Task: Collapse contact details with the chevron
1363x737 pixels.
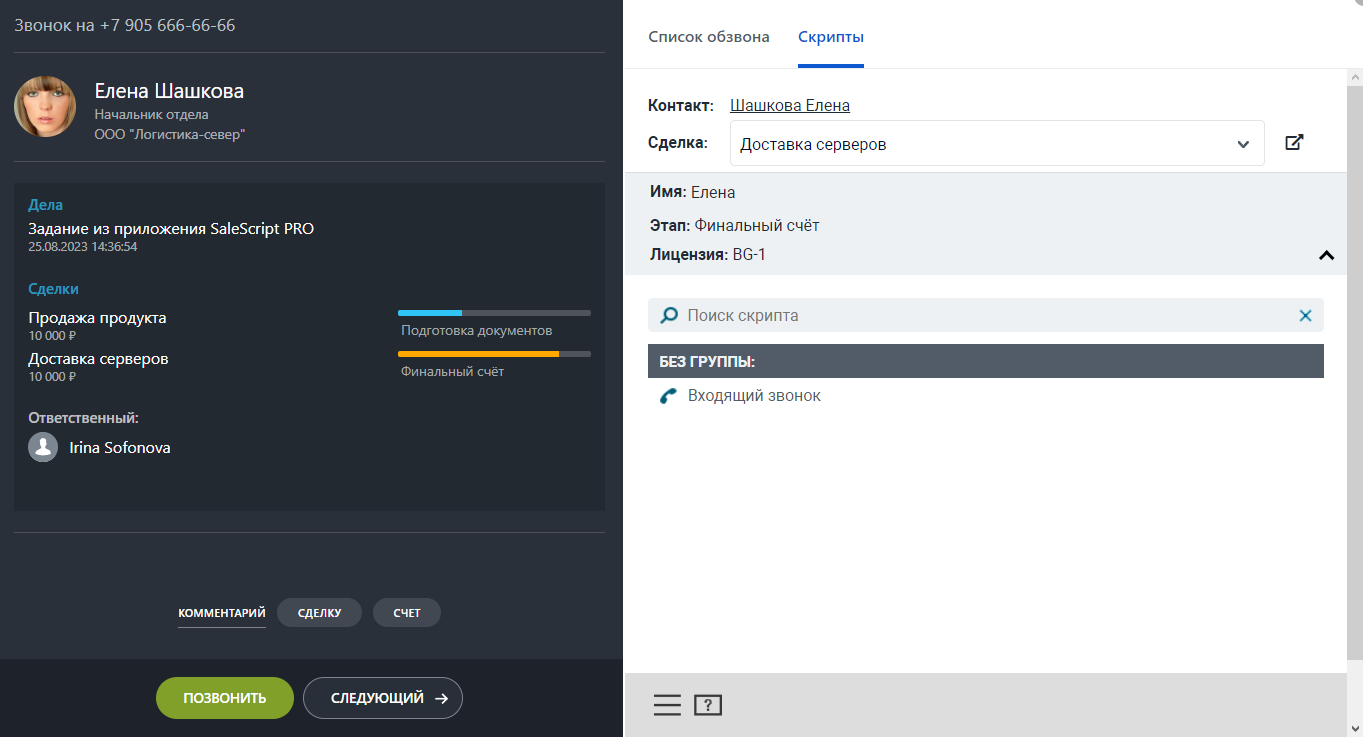Action: pyautogui.click(x=1326, y=256)
